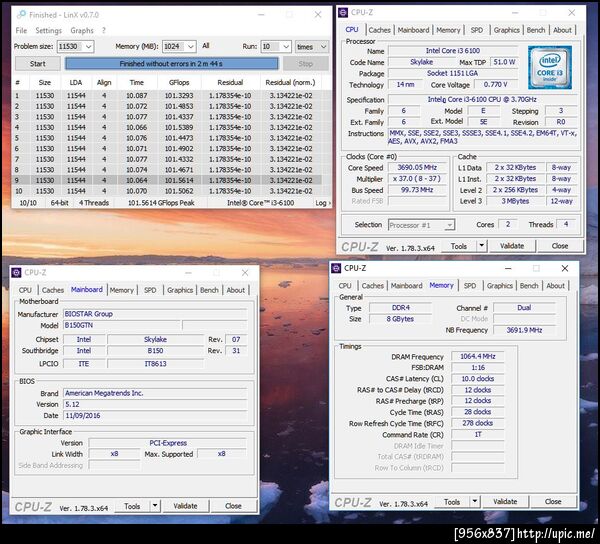Switch to SPD tab in Memory CPU-Z window
This screenshot has width=600, height=544.
point(470,286)
